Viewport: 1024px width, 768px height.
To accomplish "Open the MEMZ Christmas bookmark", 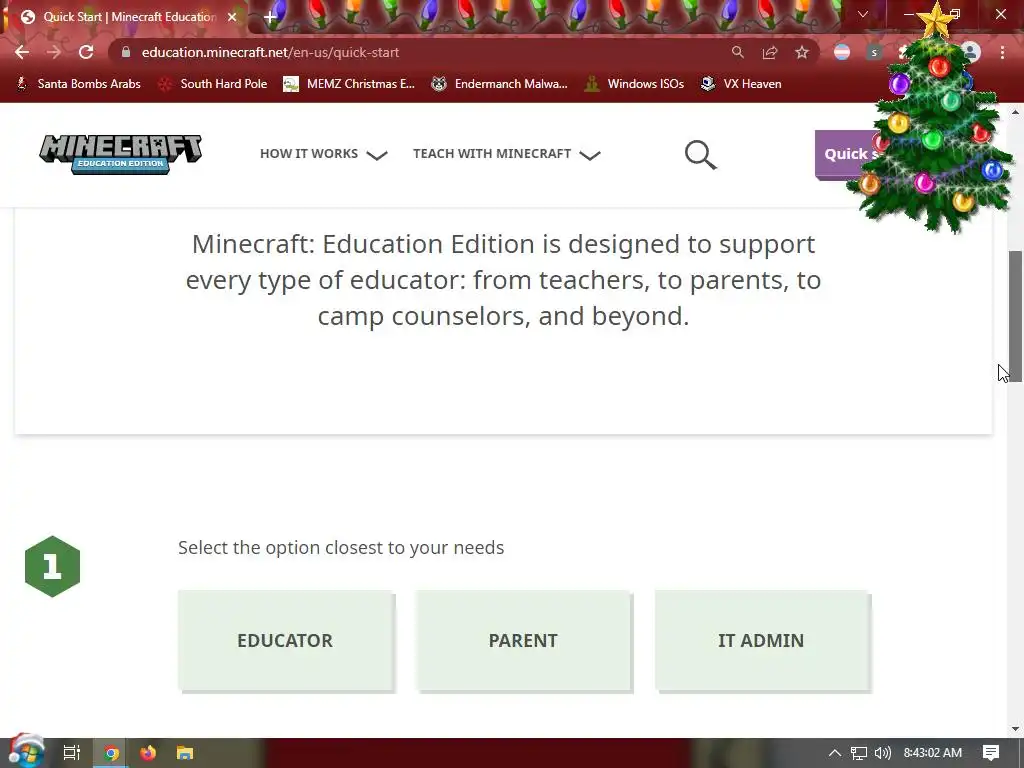I will coord(349,84).
